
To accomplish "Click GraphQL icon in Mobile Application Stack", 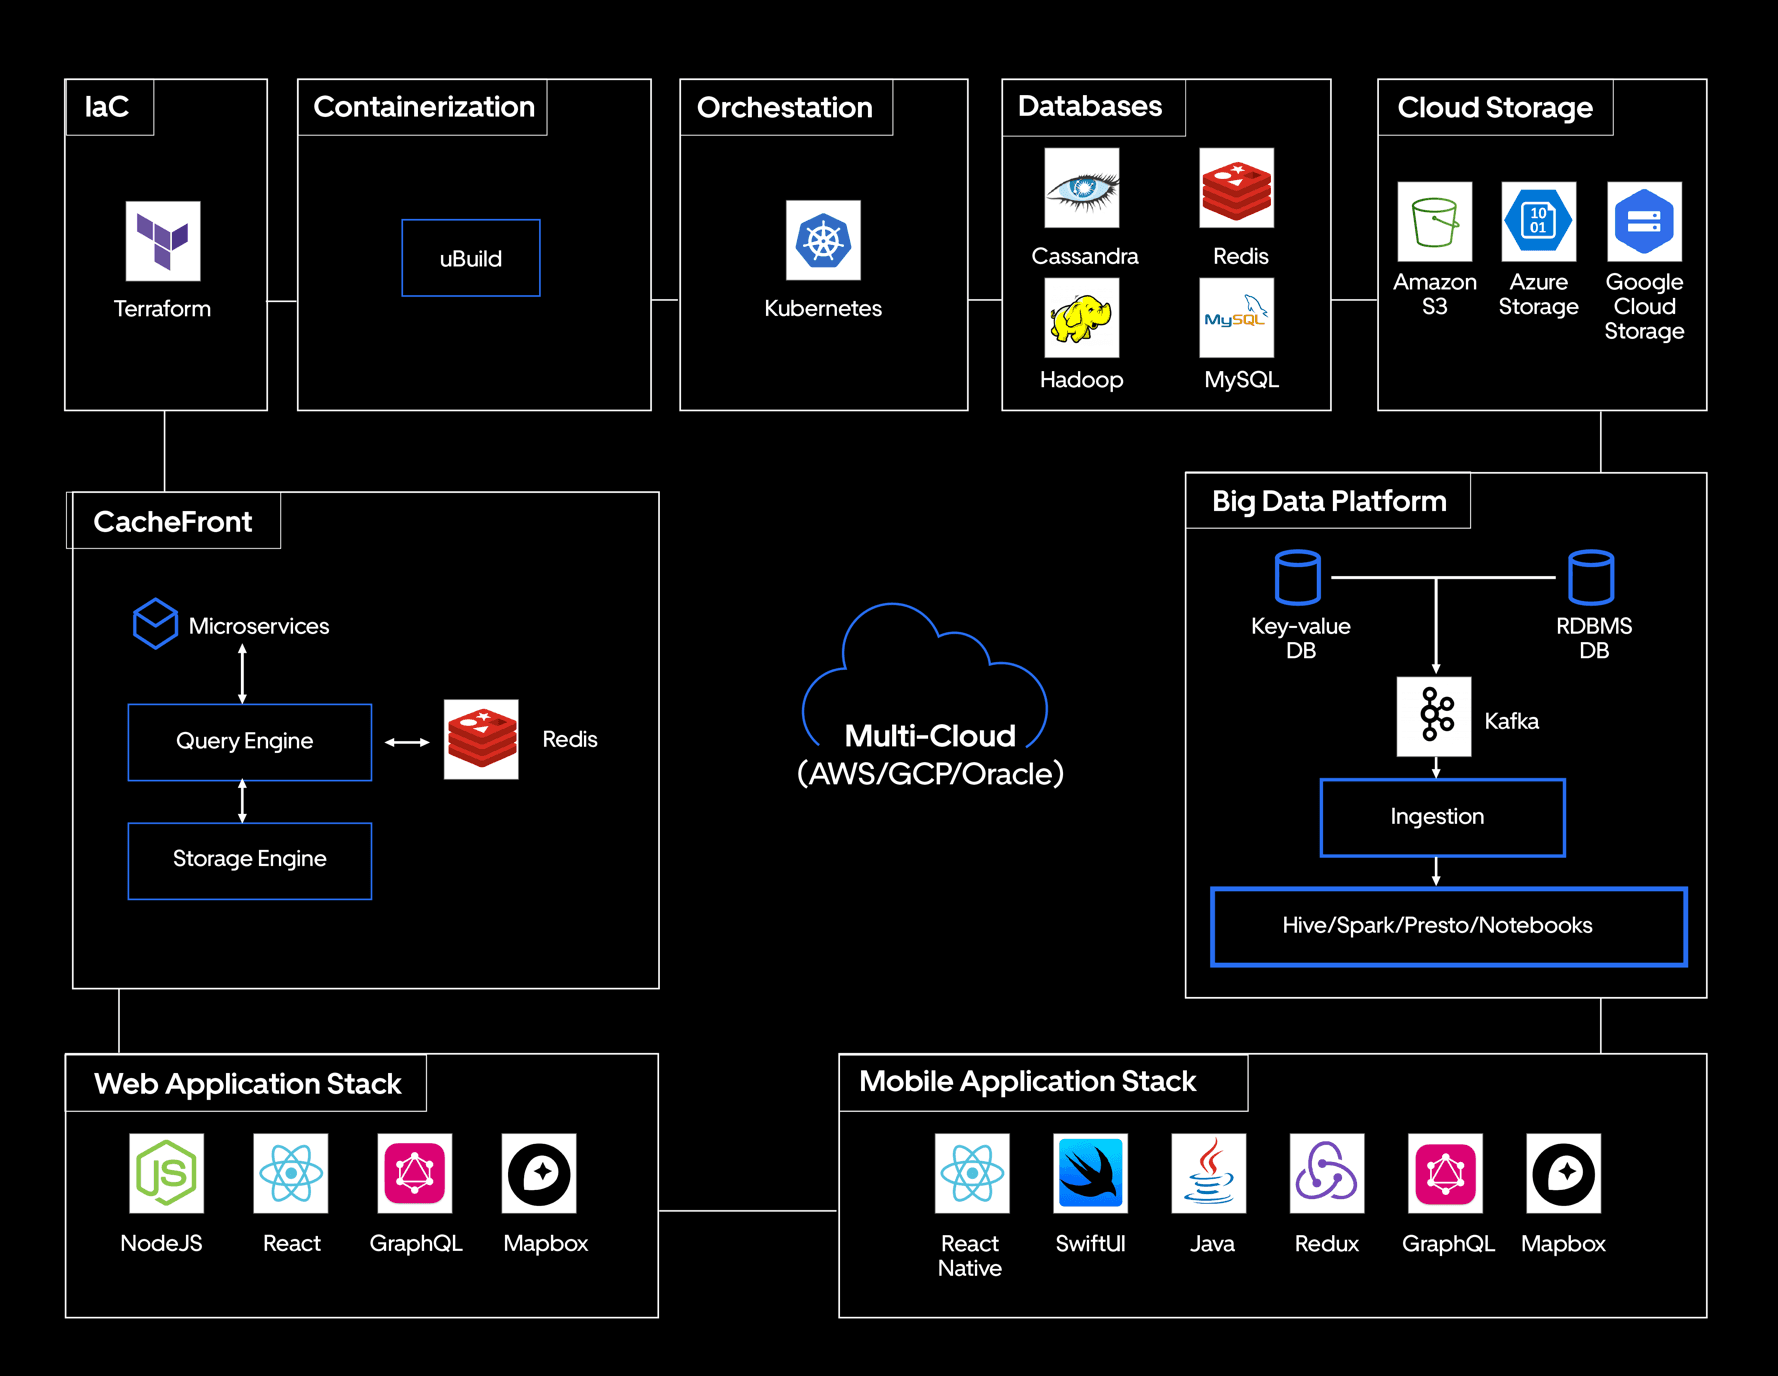I will pos(1445,1173).
